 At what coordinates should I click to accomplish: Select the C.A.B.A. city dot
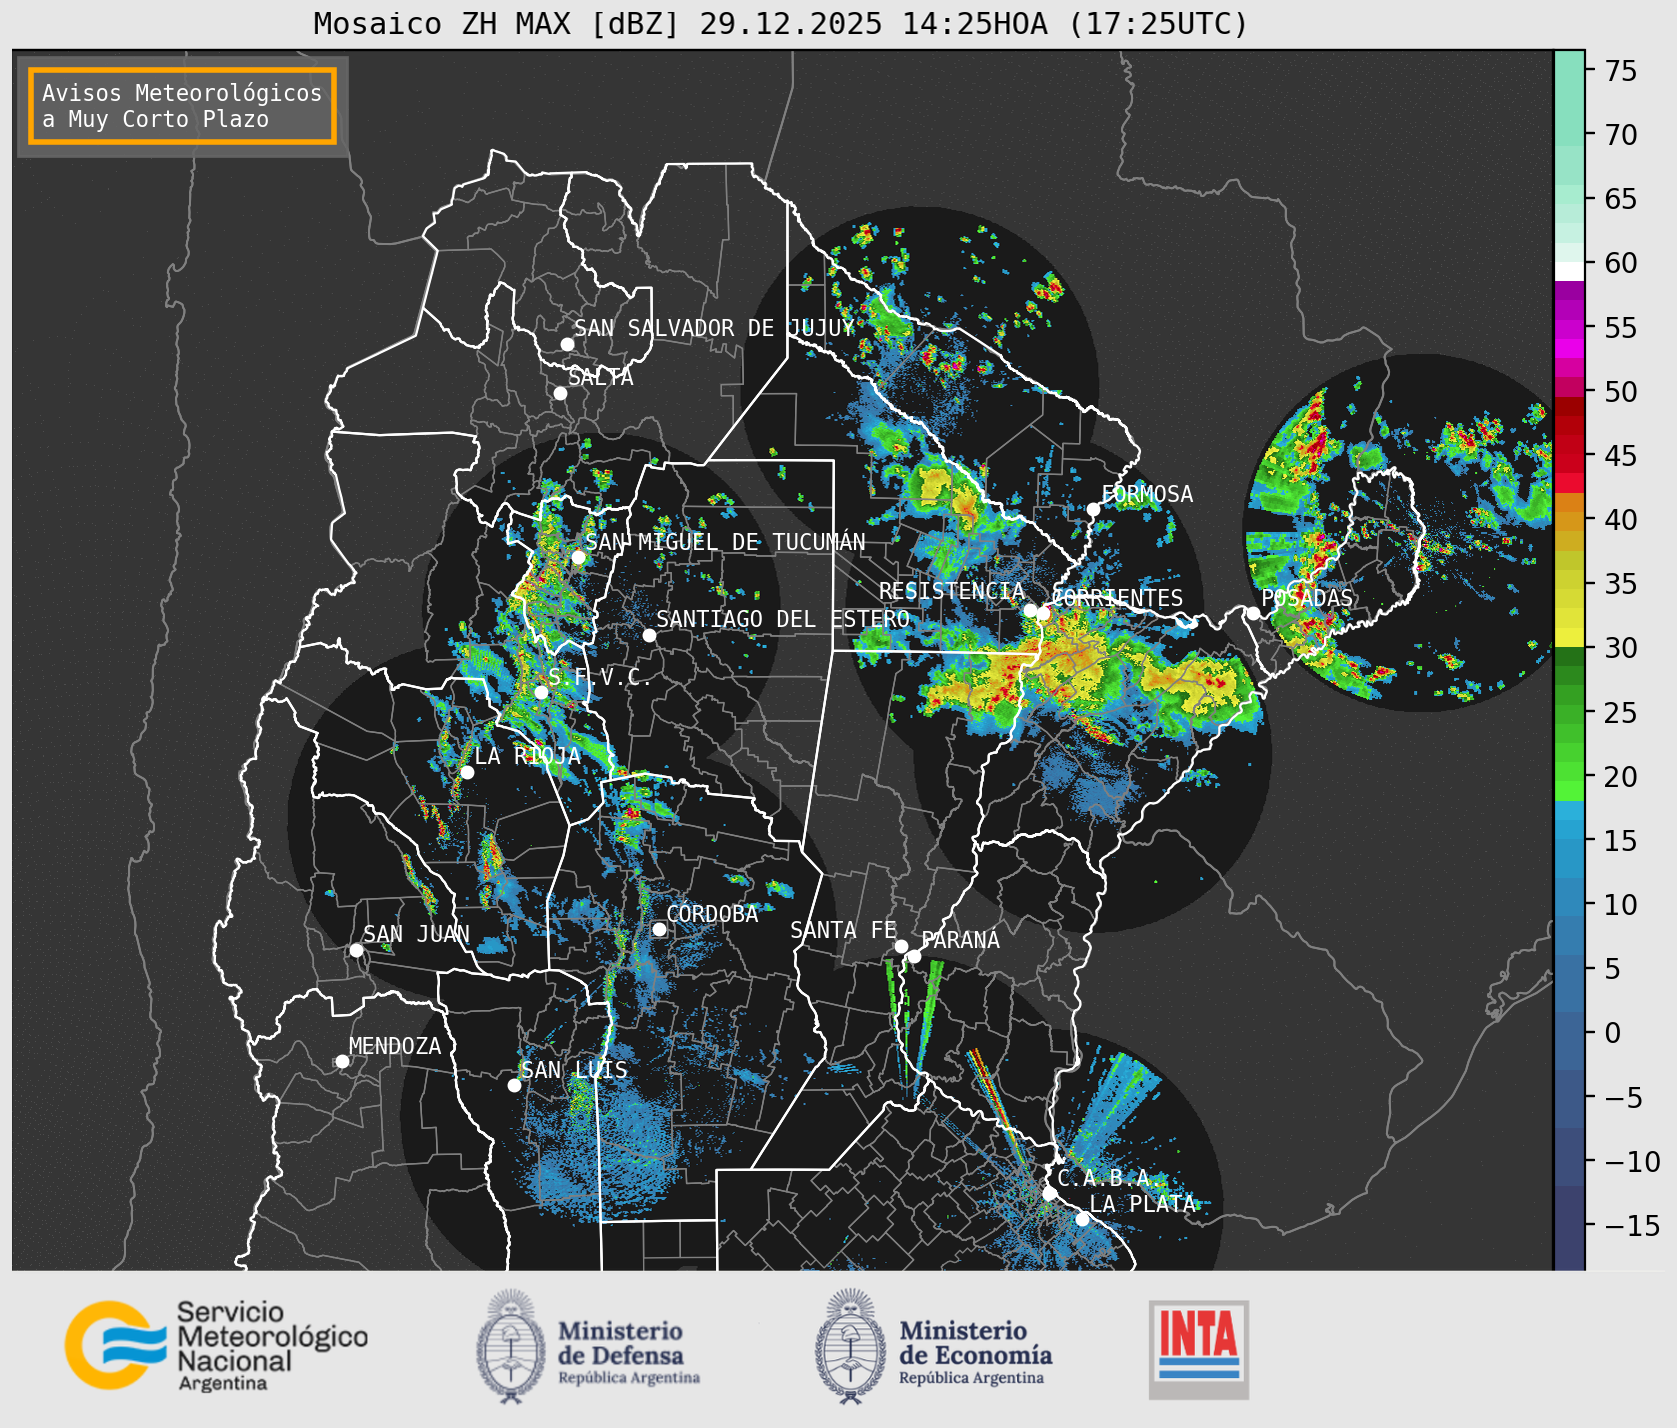1049,1193
